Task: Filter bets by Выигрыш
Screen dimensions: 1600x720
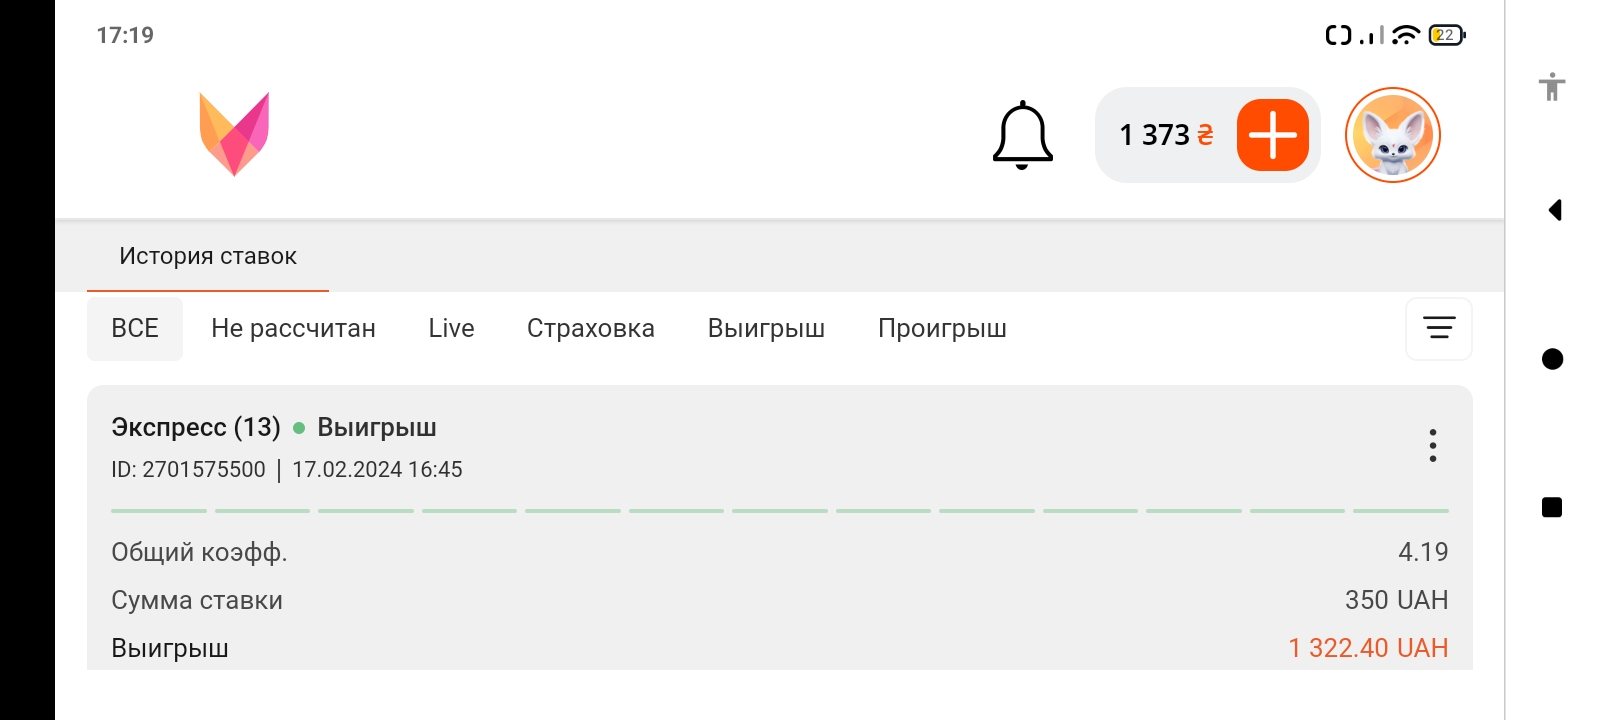Action: tap(766, 328)
